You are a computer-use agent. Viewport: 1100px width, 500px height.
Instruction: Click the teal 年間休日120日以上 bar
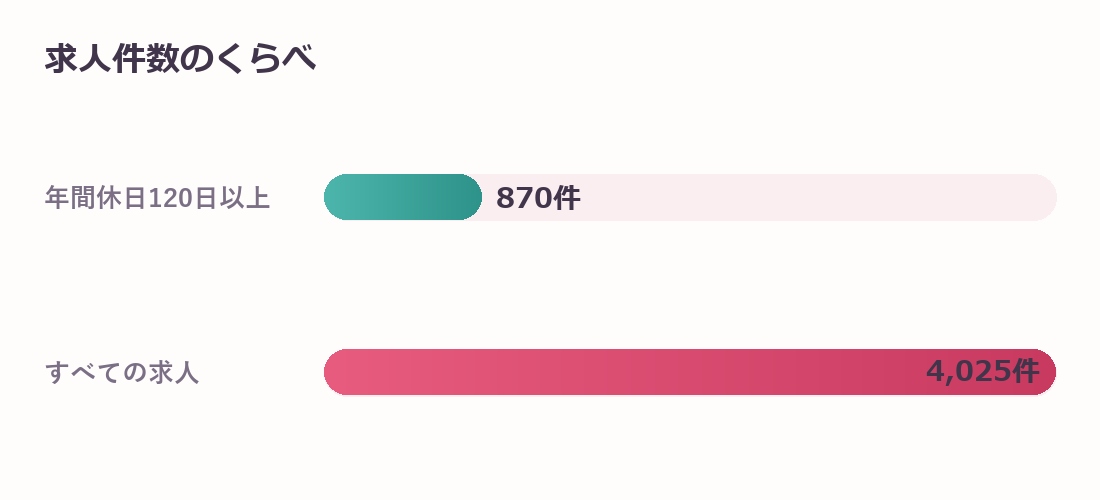(403, 197)
